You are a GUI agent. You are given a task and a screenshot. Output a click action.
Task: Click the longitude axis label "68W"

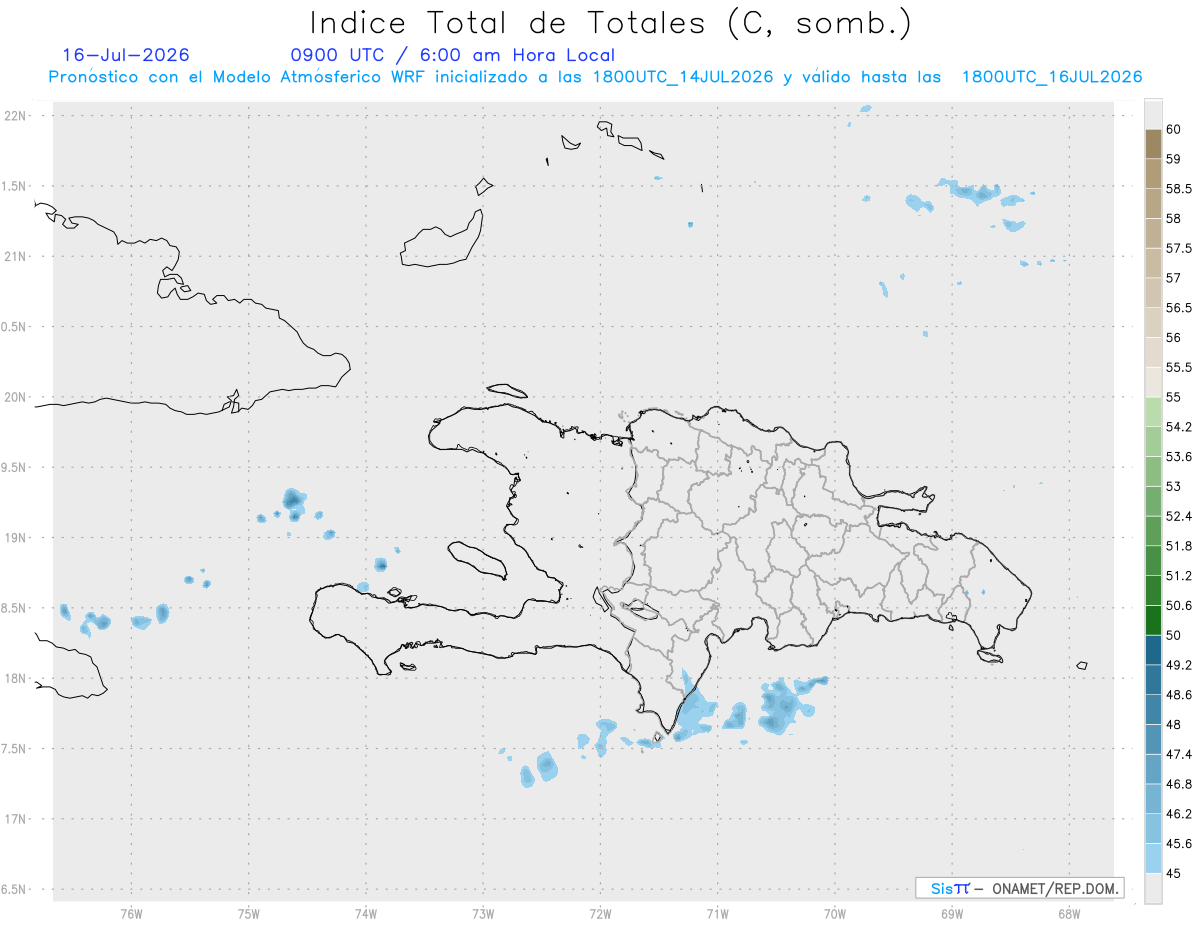click(1068, 914)
